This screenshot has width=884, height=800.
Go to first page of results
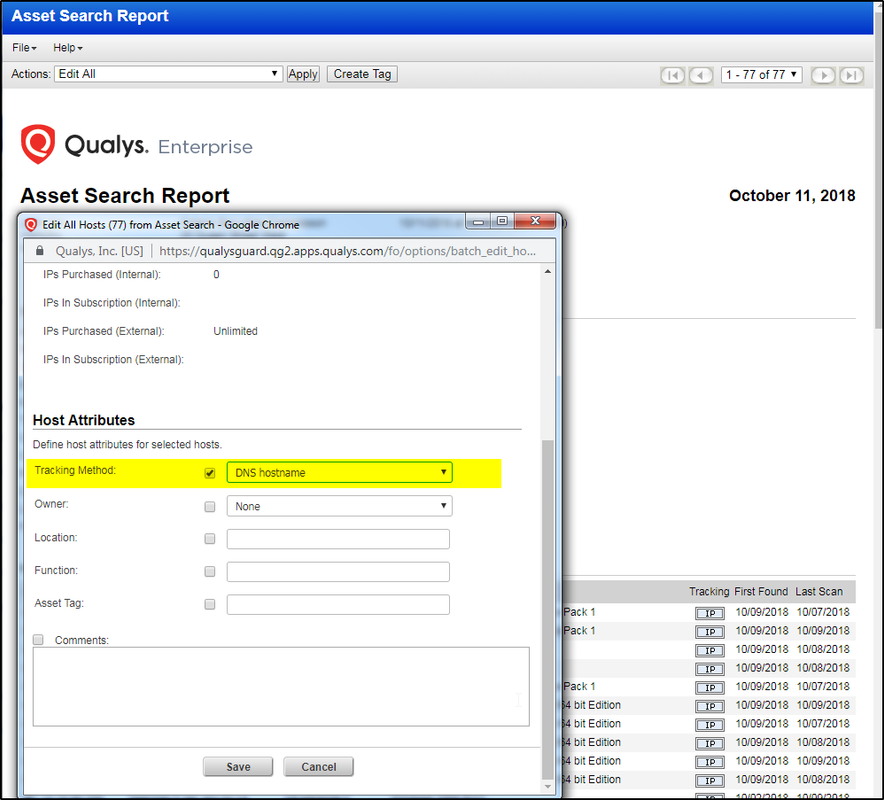[672, 75]
